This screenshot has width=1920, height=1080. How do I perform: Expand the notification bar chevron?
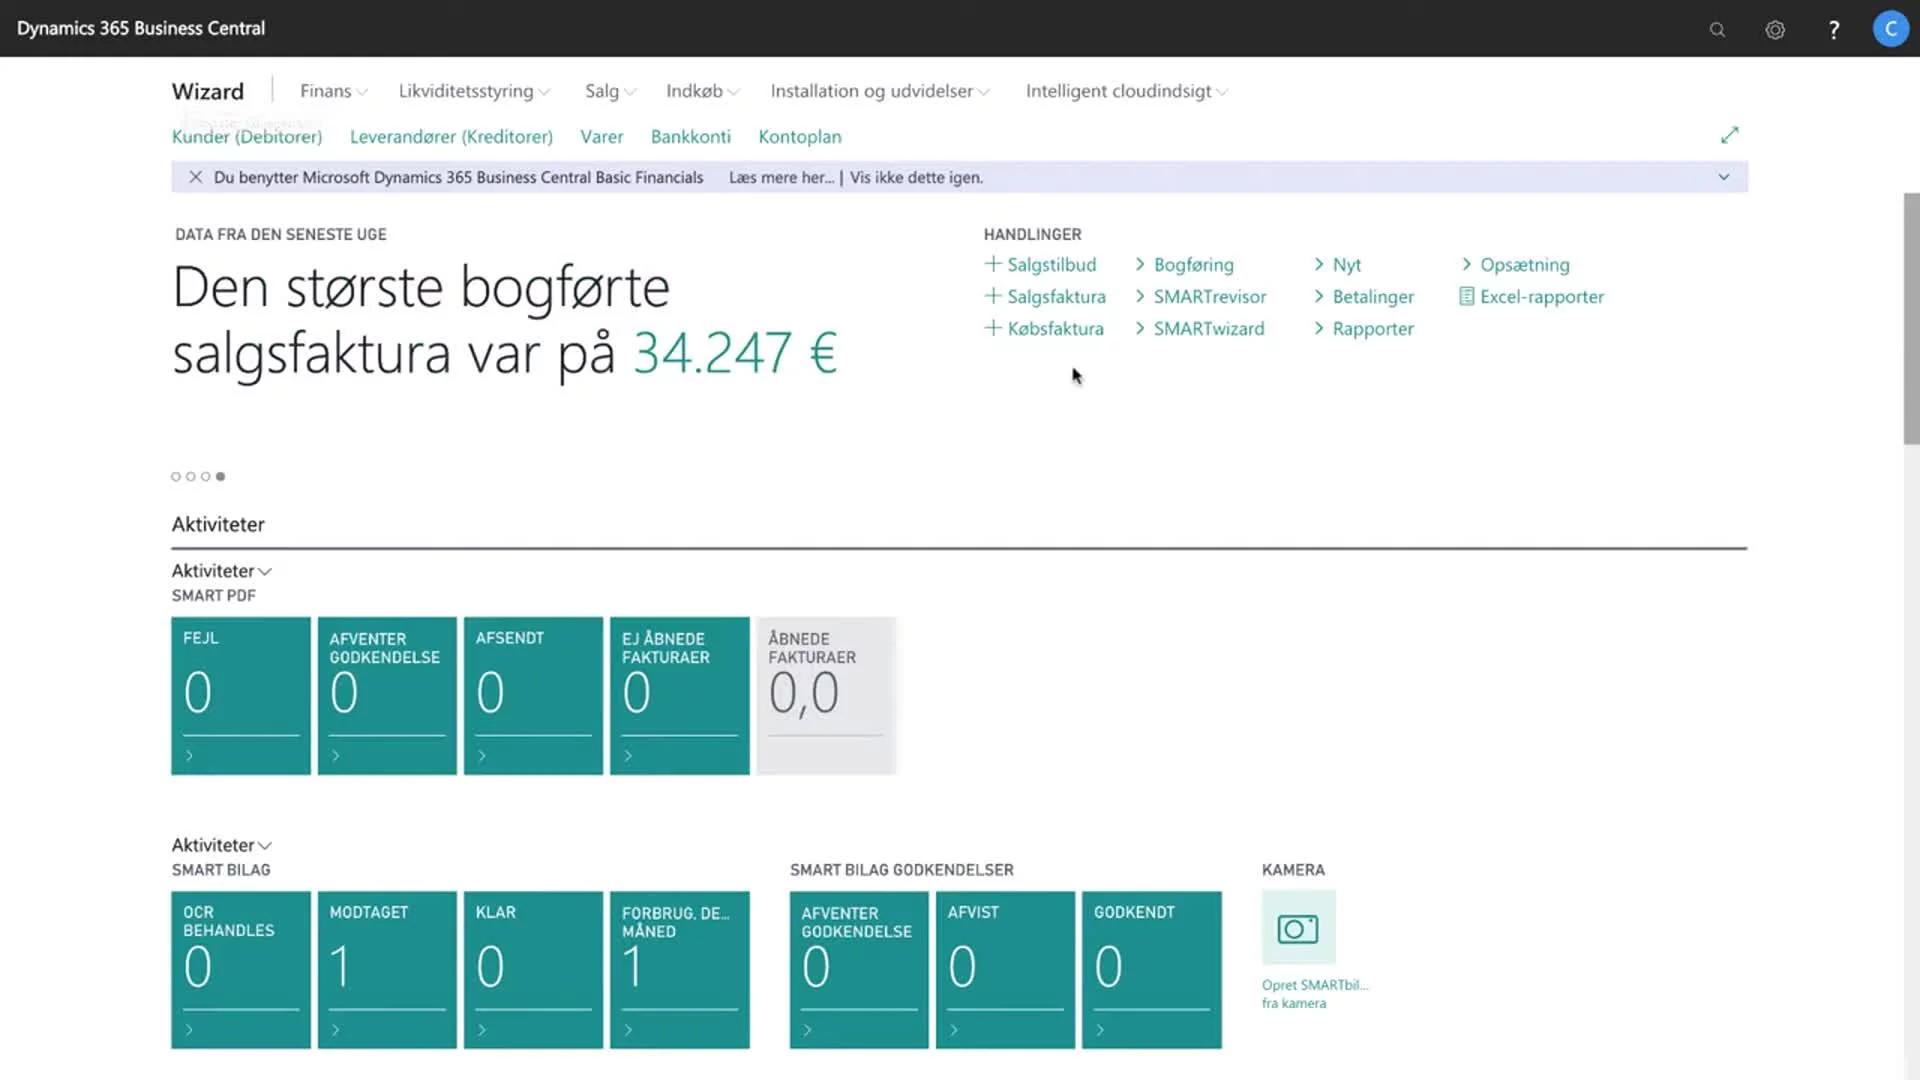(x=1724, y=177)
